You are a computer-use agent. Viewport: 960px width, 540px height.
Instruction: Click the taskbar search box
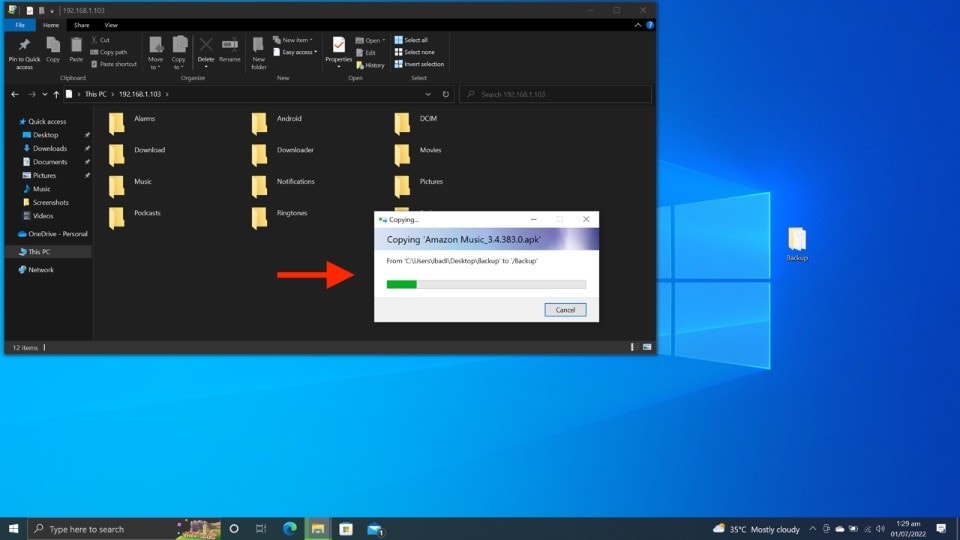coord(126,529)
